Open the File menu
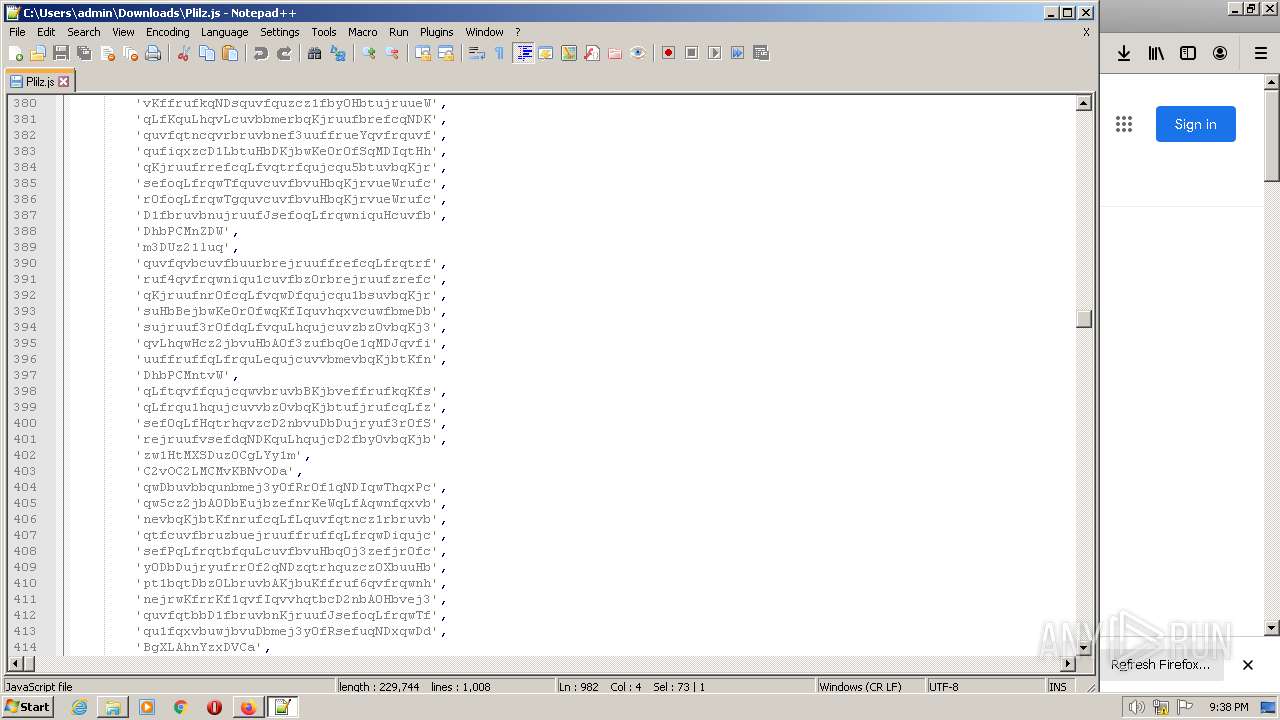The width and height of the screenshot is (1280, 720). click(17, 32)
